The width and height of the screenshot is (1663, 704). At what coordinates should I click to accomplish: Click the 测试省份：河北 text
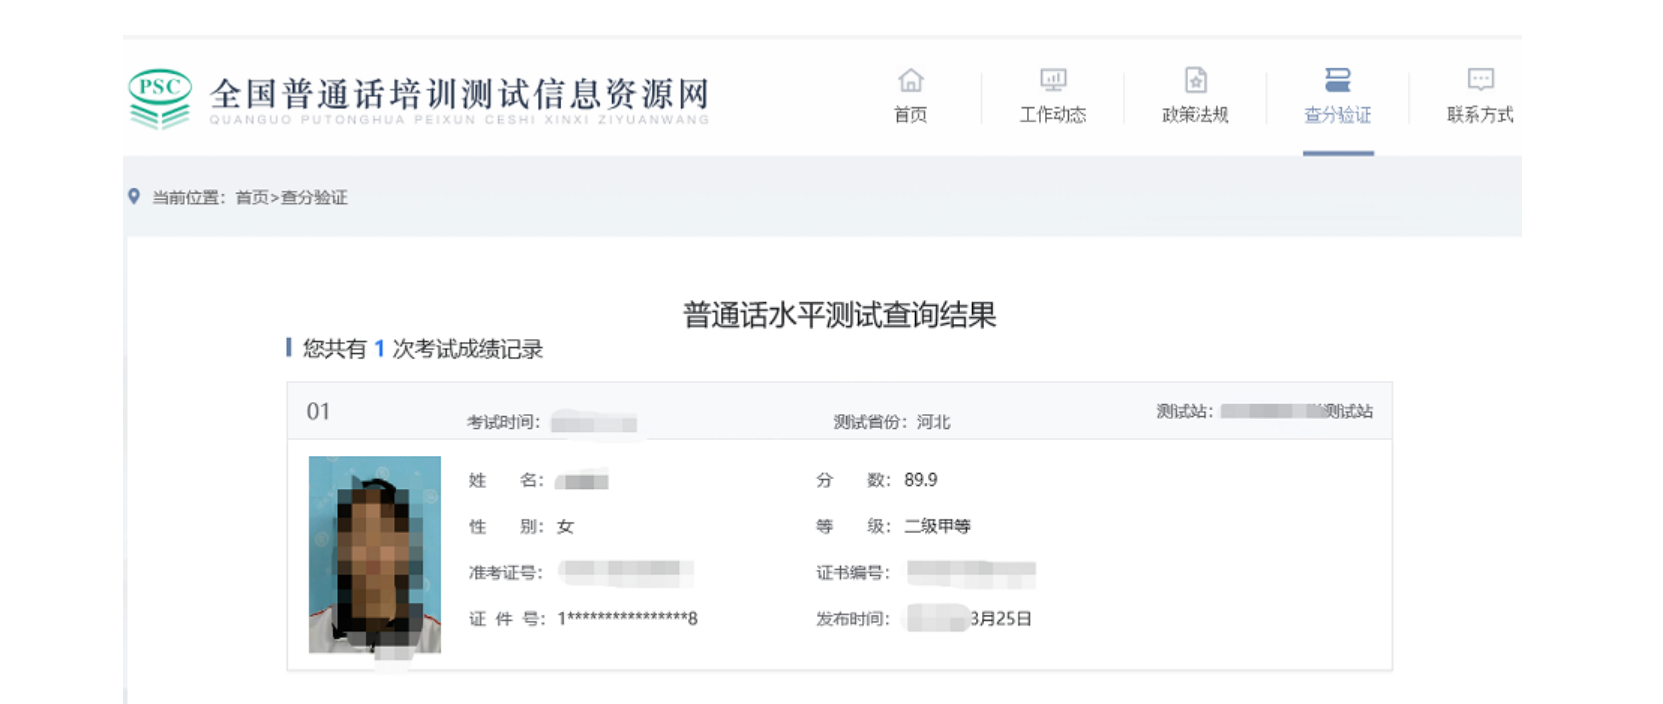(892, 422)
